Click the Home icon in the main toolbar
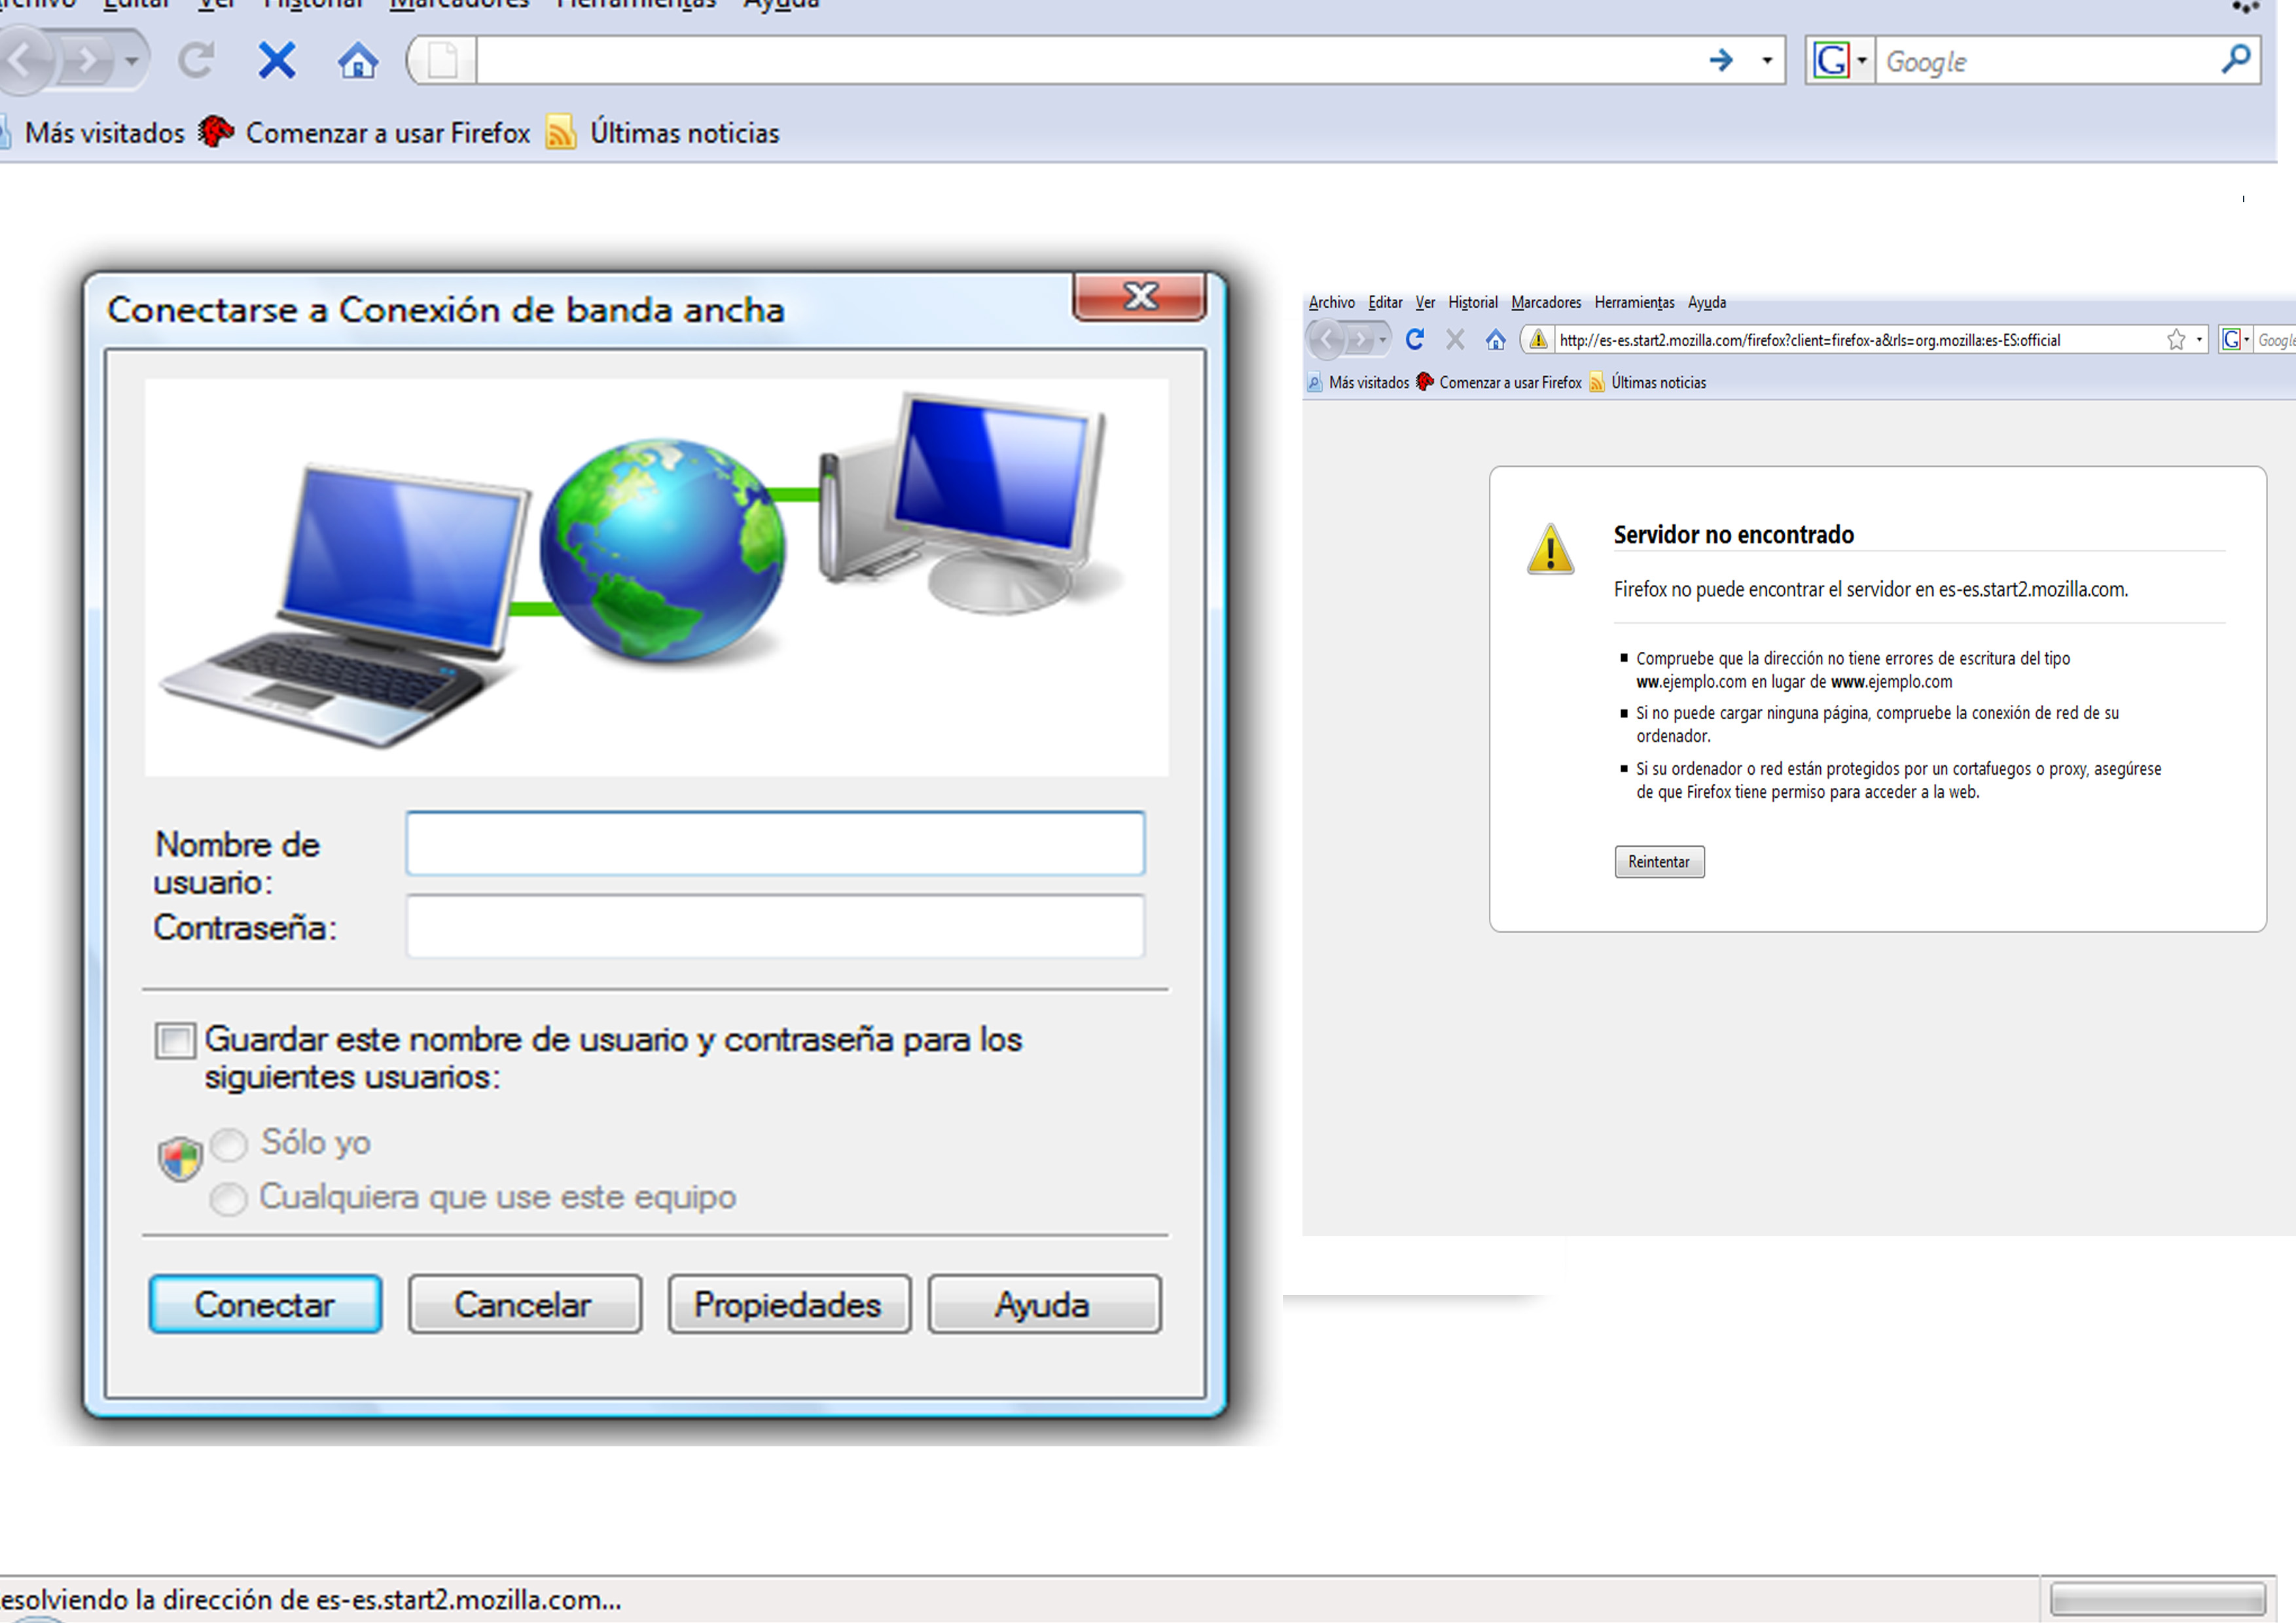This screenshot has height=1623, width=2296. (x=357, y=61)
